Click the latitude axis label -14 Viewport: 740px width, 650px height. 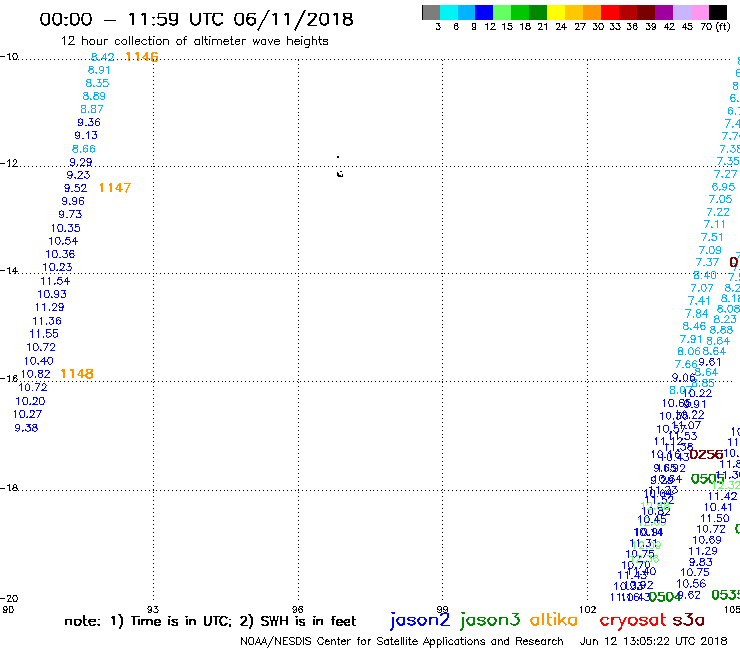[9, 270]
